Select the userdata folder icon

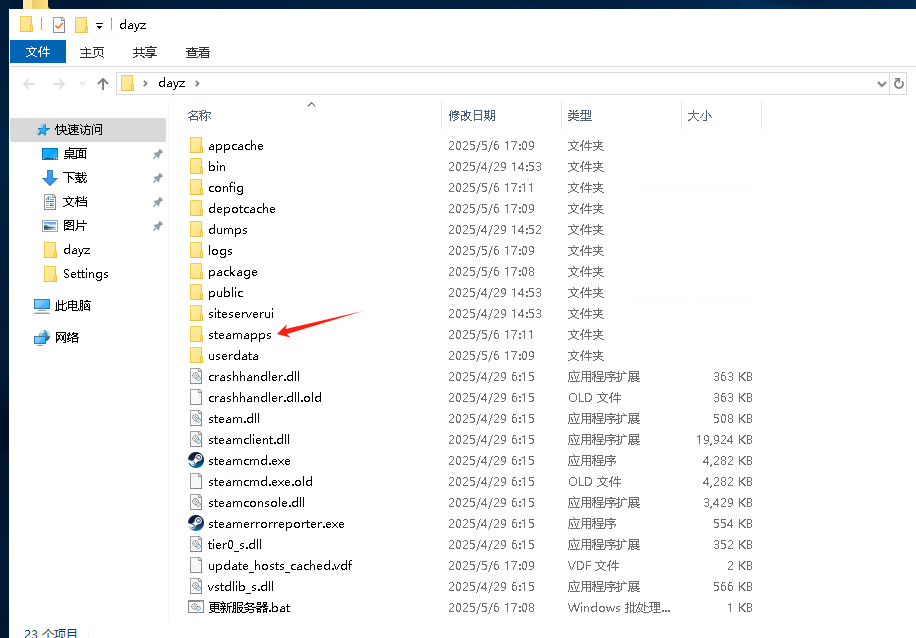[x=196, y=356]
